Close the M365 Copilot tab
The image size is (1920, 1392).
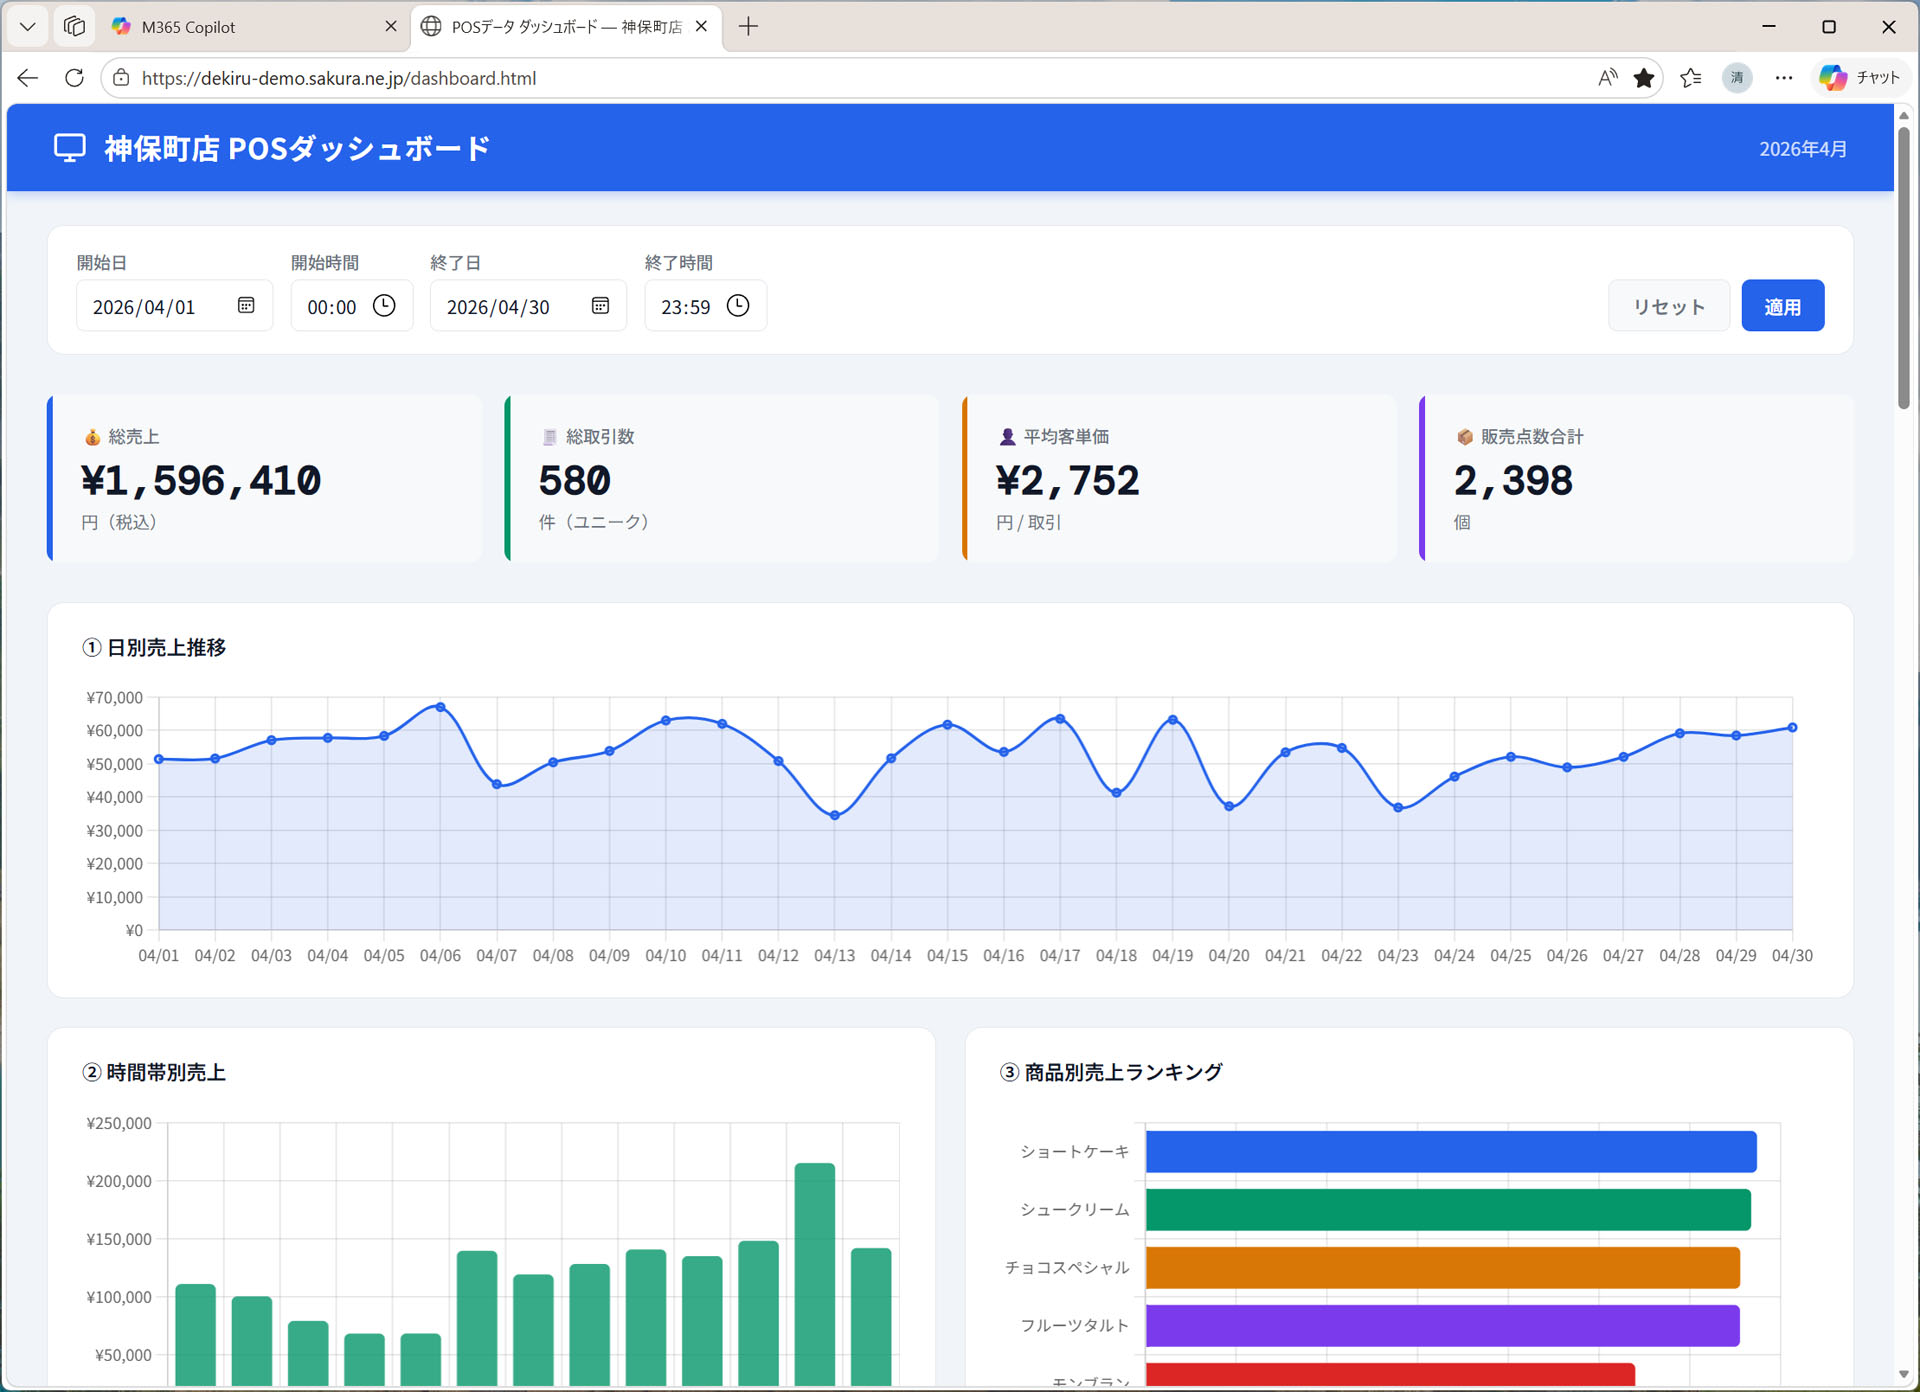click(391, 27)
